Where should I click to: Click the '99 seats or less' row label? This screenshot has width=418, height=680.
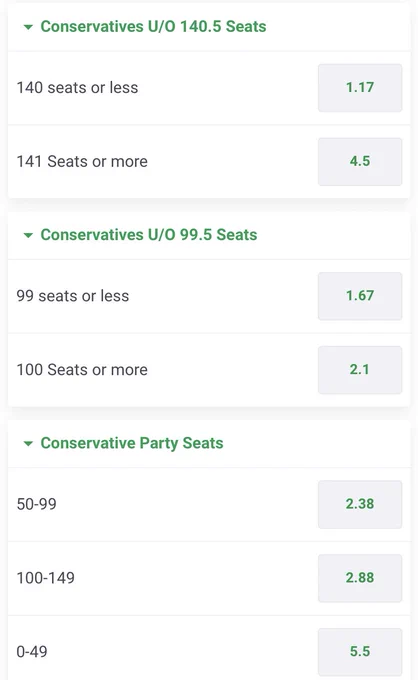73,296
